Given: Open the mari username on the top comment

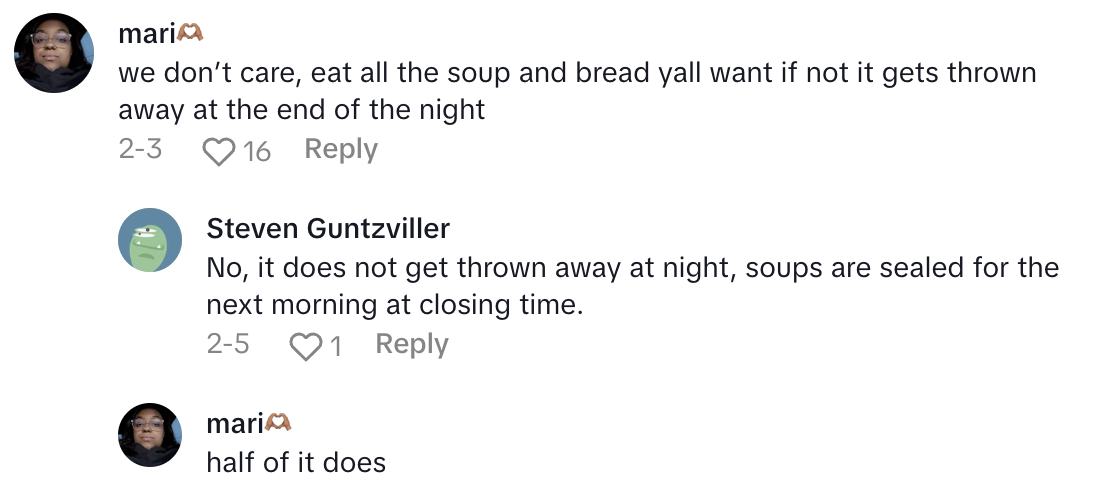Looking at the screenshot, I should [146, 34].
